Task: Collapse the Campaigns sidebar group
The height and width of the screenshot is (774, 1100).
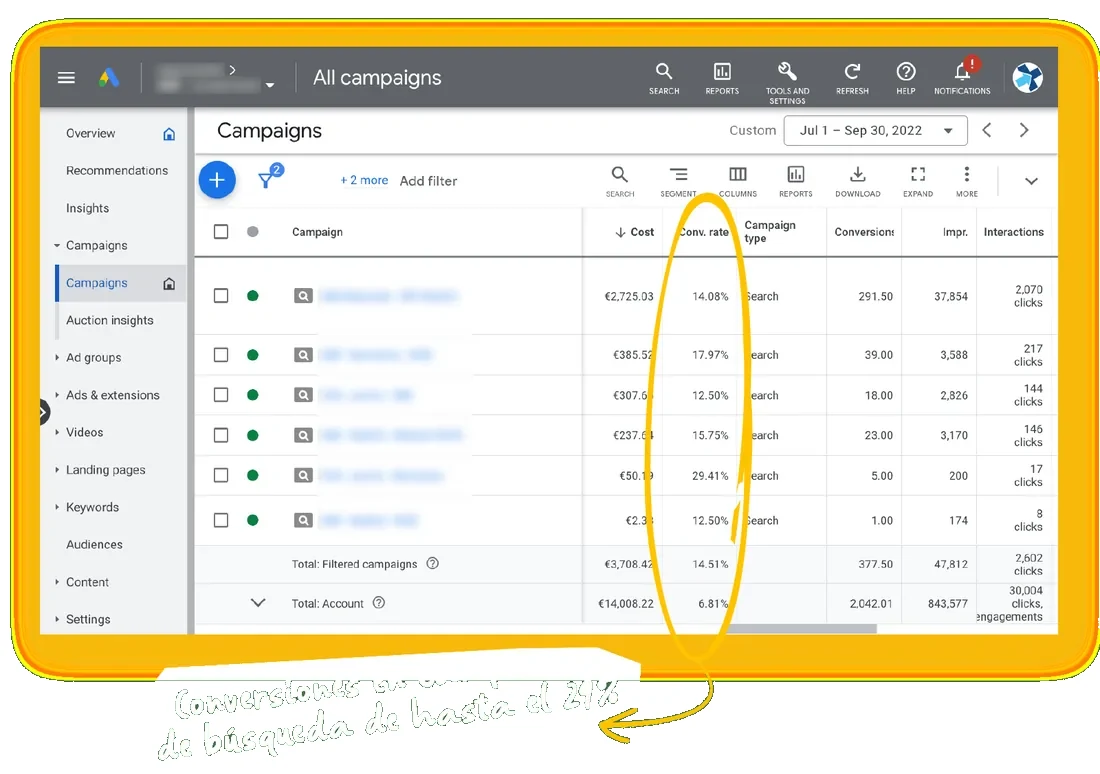Action: point(57,246)
